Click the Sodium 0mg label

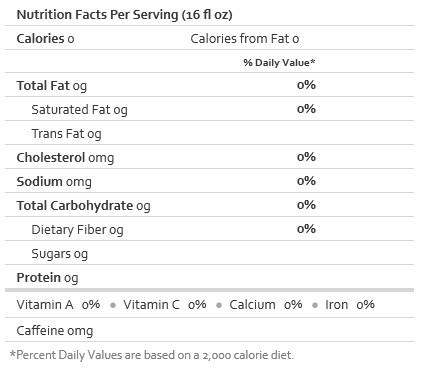[x=54, y=182]
